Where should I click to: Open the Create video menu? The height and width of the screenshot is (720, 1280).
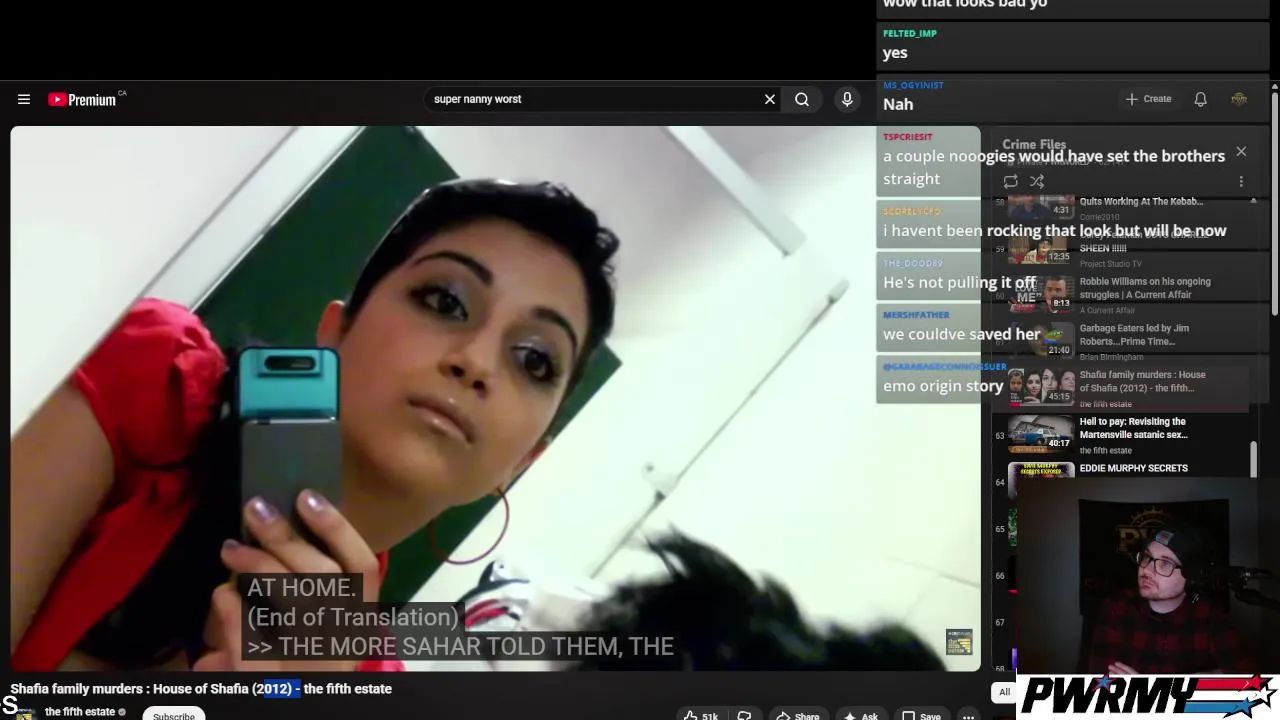click(x=1148, y=99)
